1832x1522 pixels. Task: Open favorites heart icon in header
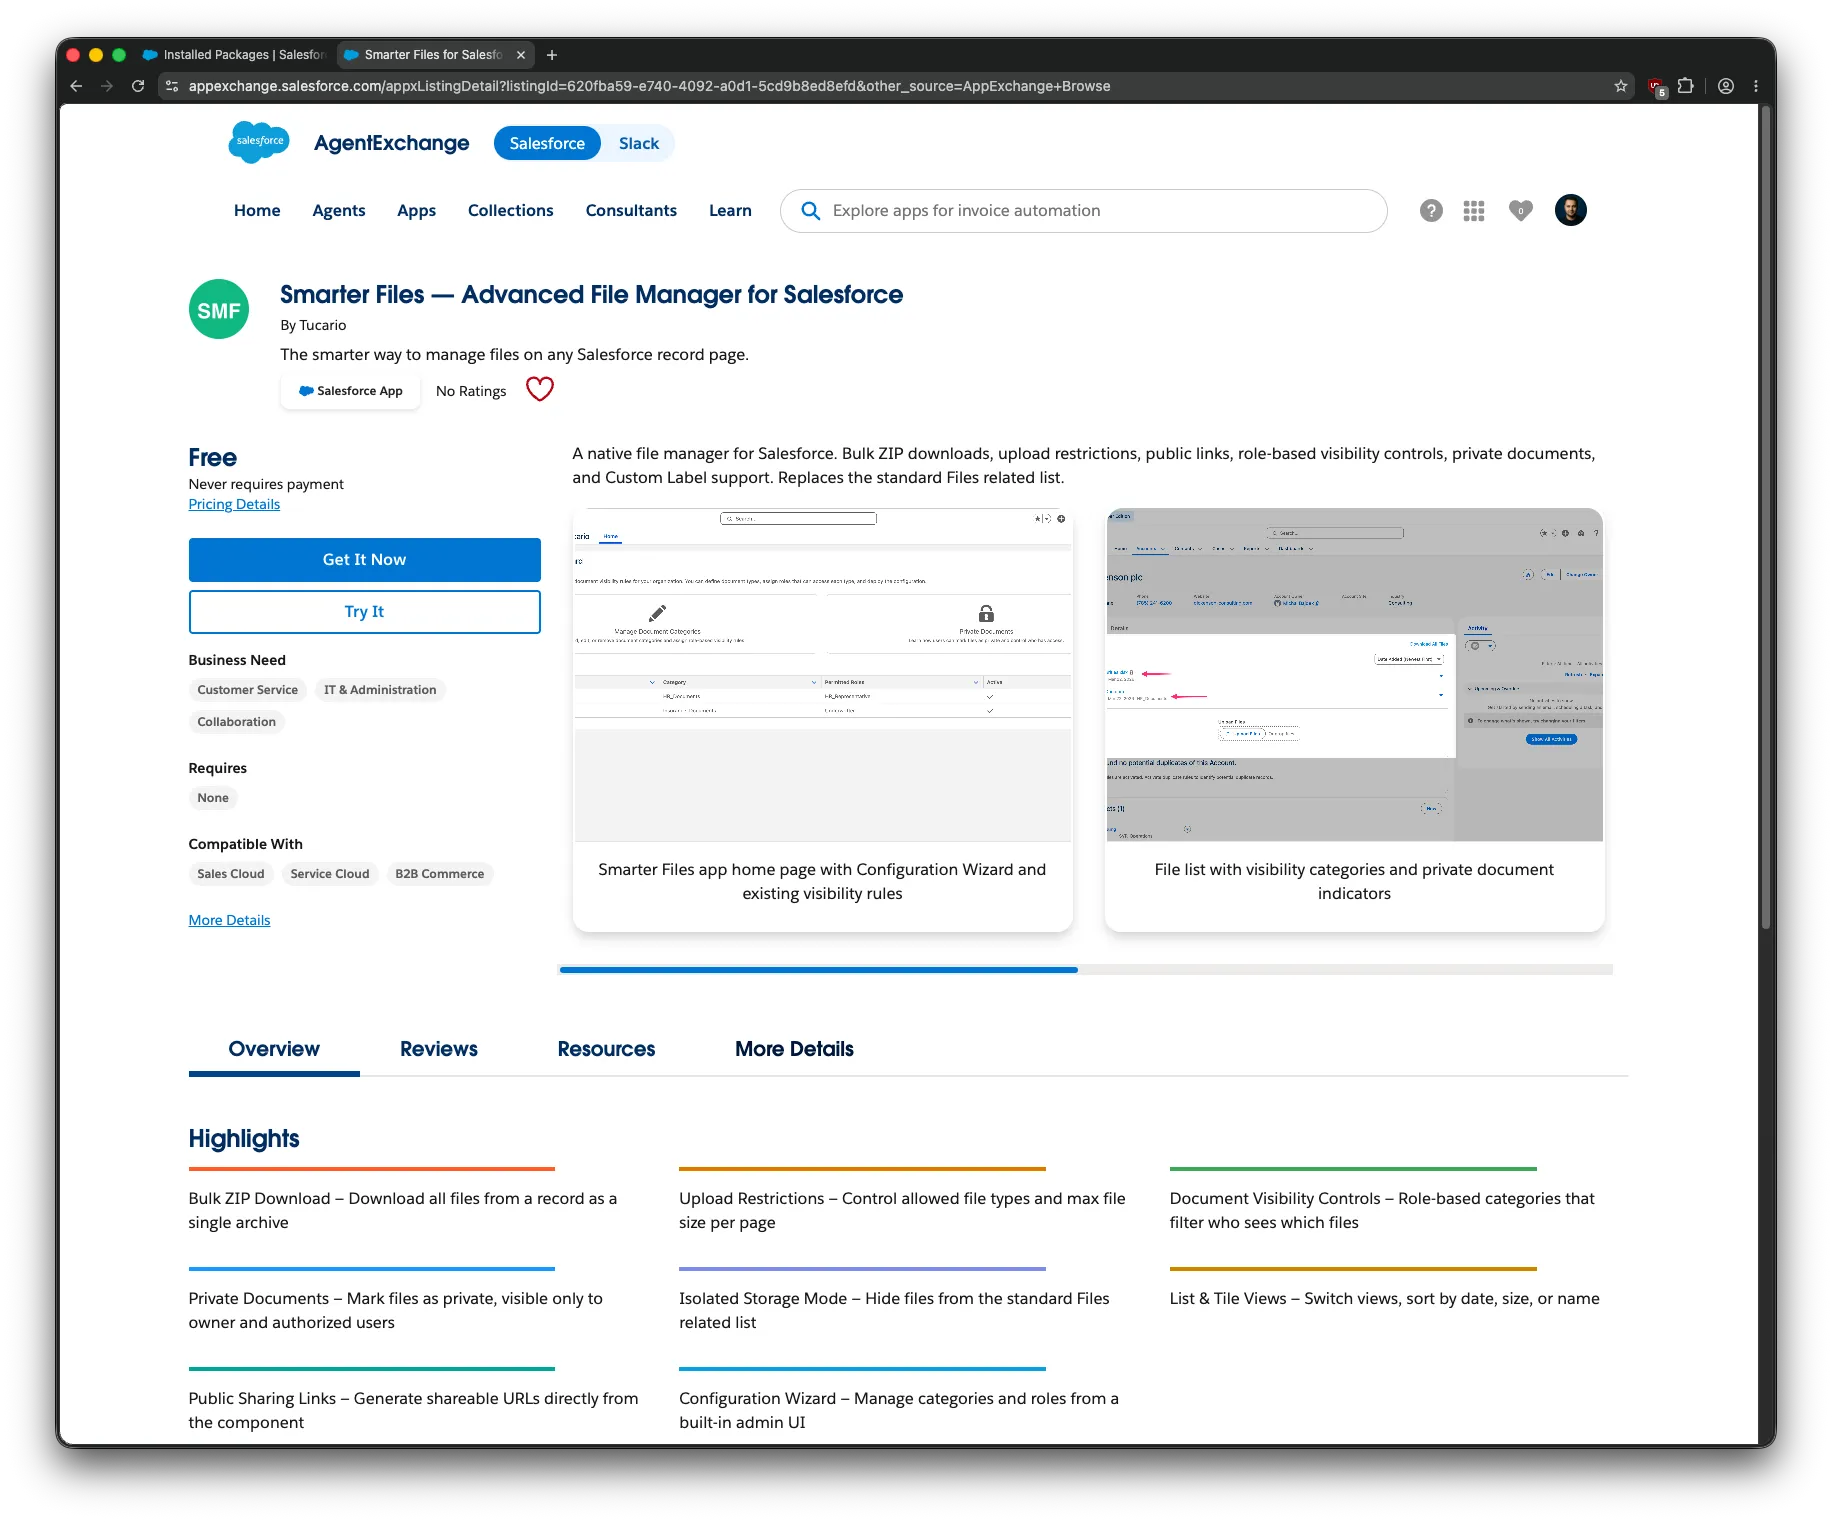pos(1521,211)
